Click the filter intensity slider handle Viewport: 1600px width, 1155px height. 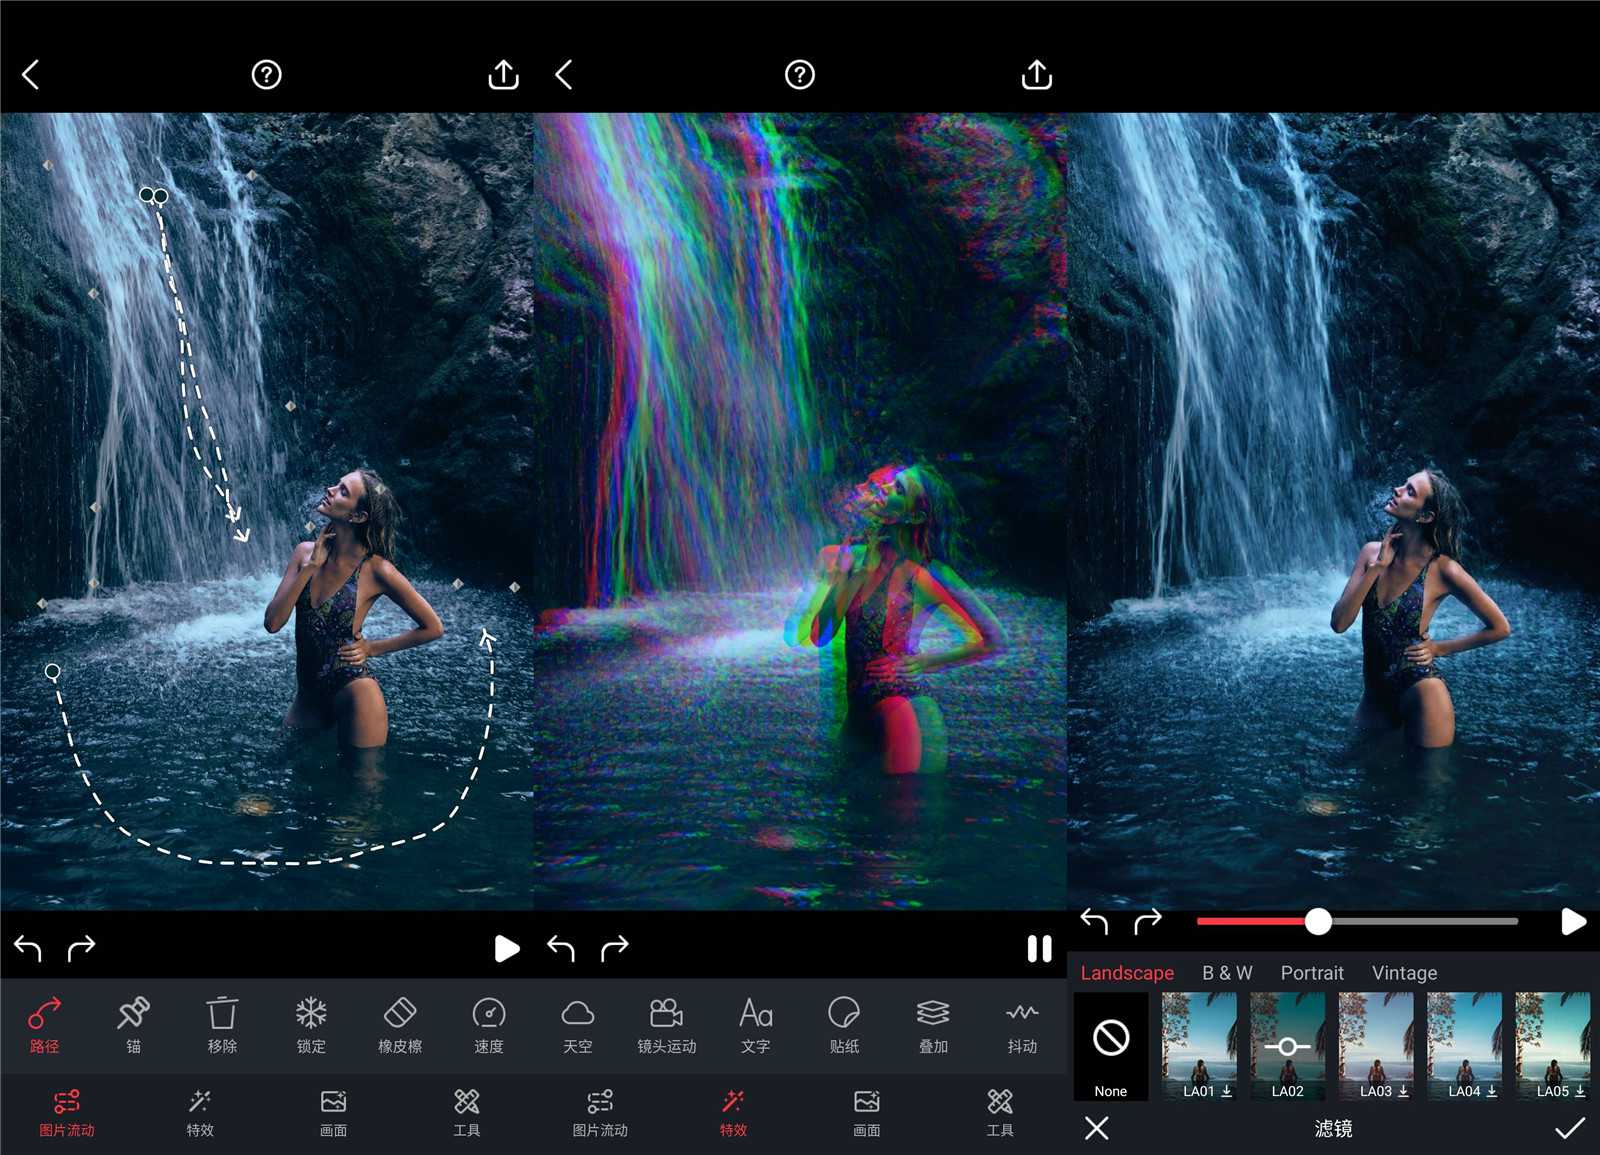(x=1318, y=921)
